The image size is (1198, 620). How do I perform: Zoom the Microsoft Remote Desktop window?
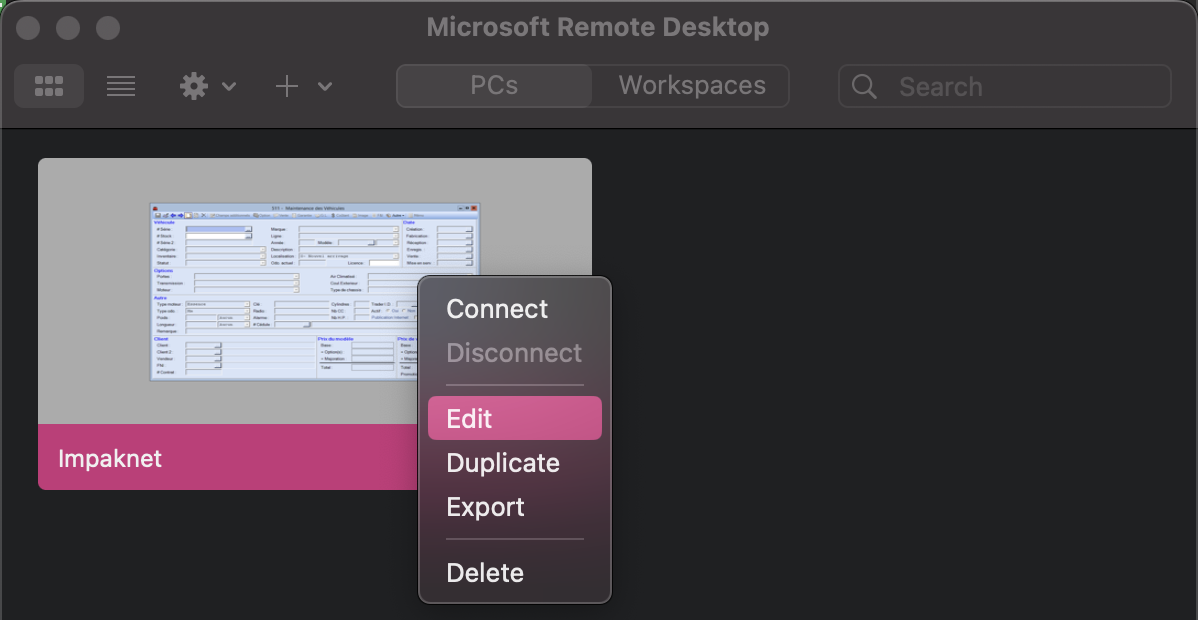pos(108,28)
